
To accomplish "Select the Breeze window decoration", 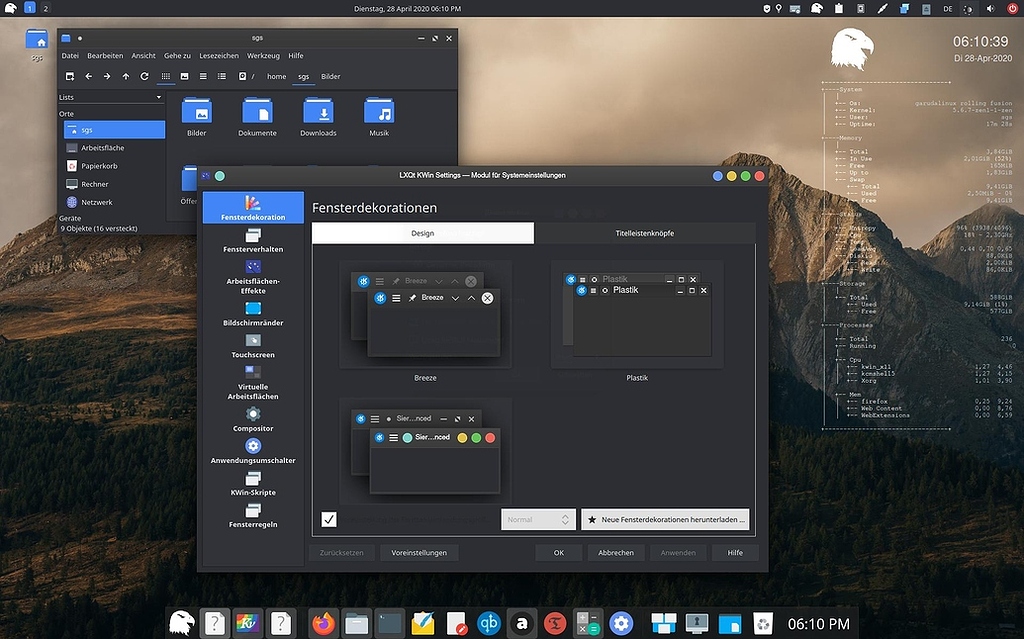I will pyautogui.click(x=425, y=315).
